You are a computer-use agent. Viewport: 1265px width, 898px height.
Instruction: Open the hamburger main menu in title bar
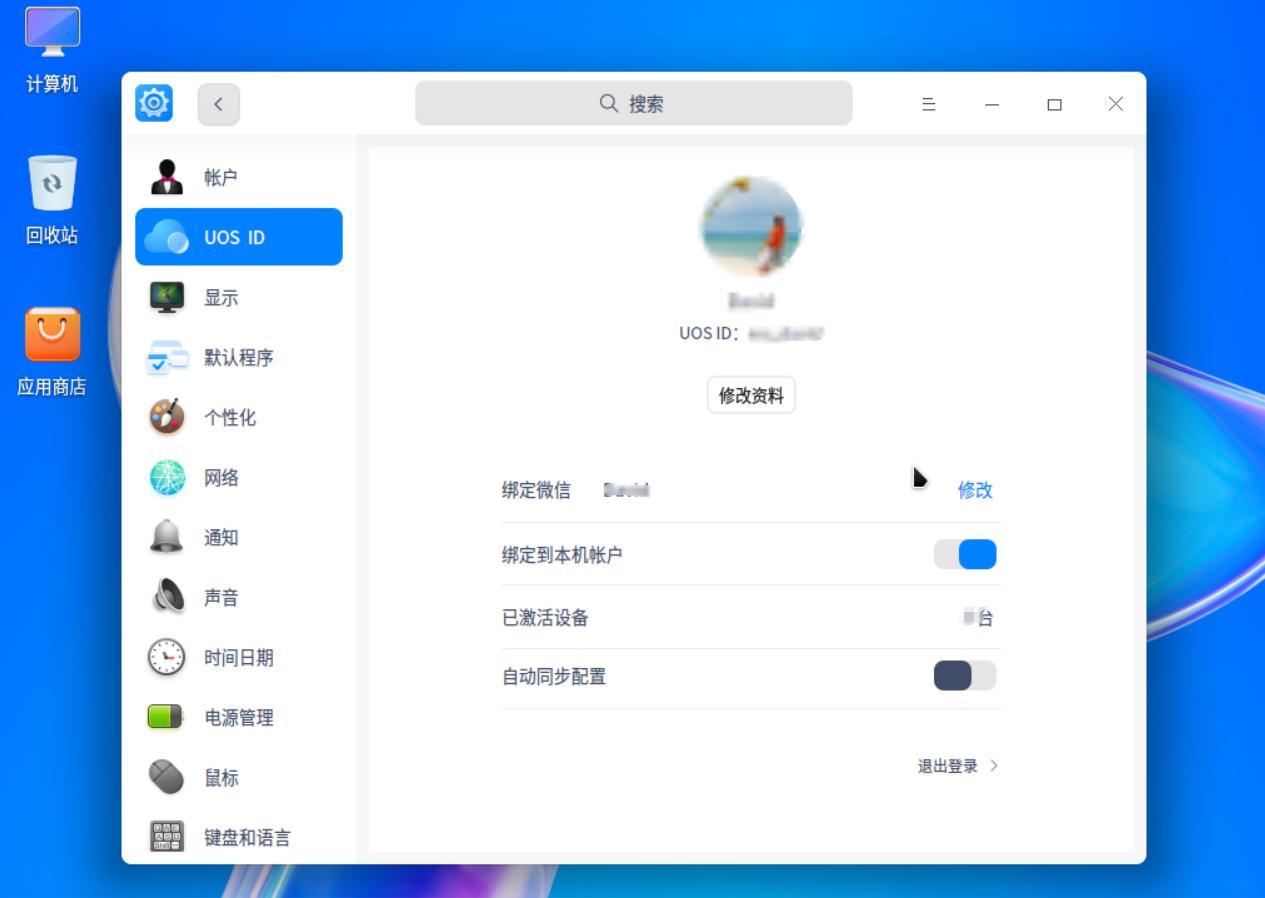pos(928,104)
